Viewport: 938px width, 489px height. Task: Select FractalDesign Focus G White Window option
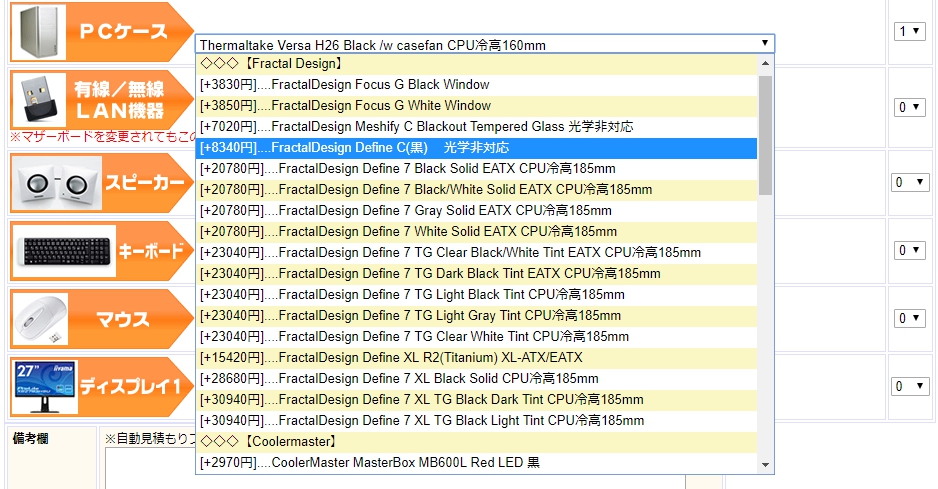point(476,105)
